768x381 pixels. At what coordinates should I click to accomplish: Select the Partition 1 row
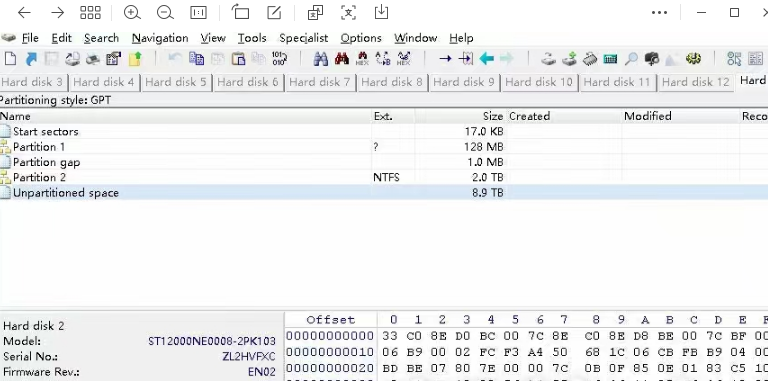(x=384, y=146)
